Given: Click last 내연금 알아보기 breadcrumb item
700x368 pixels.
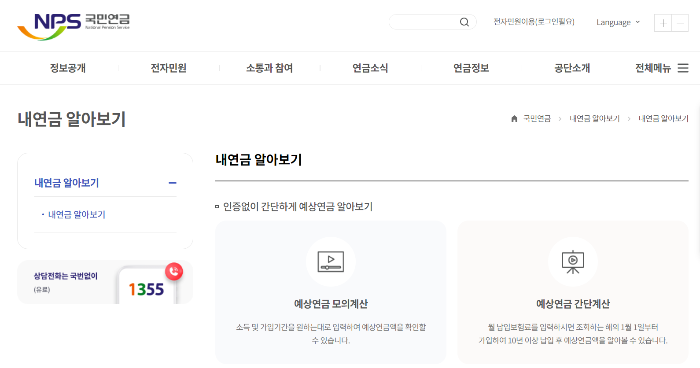Looking at the screenshot, I should 663,118.
